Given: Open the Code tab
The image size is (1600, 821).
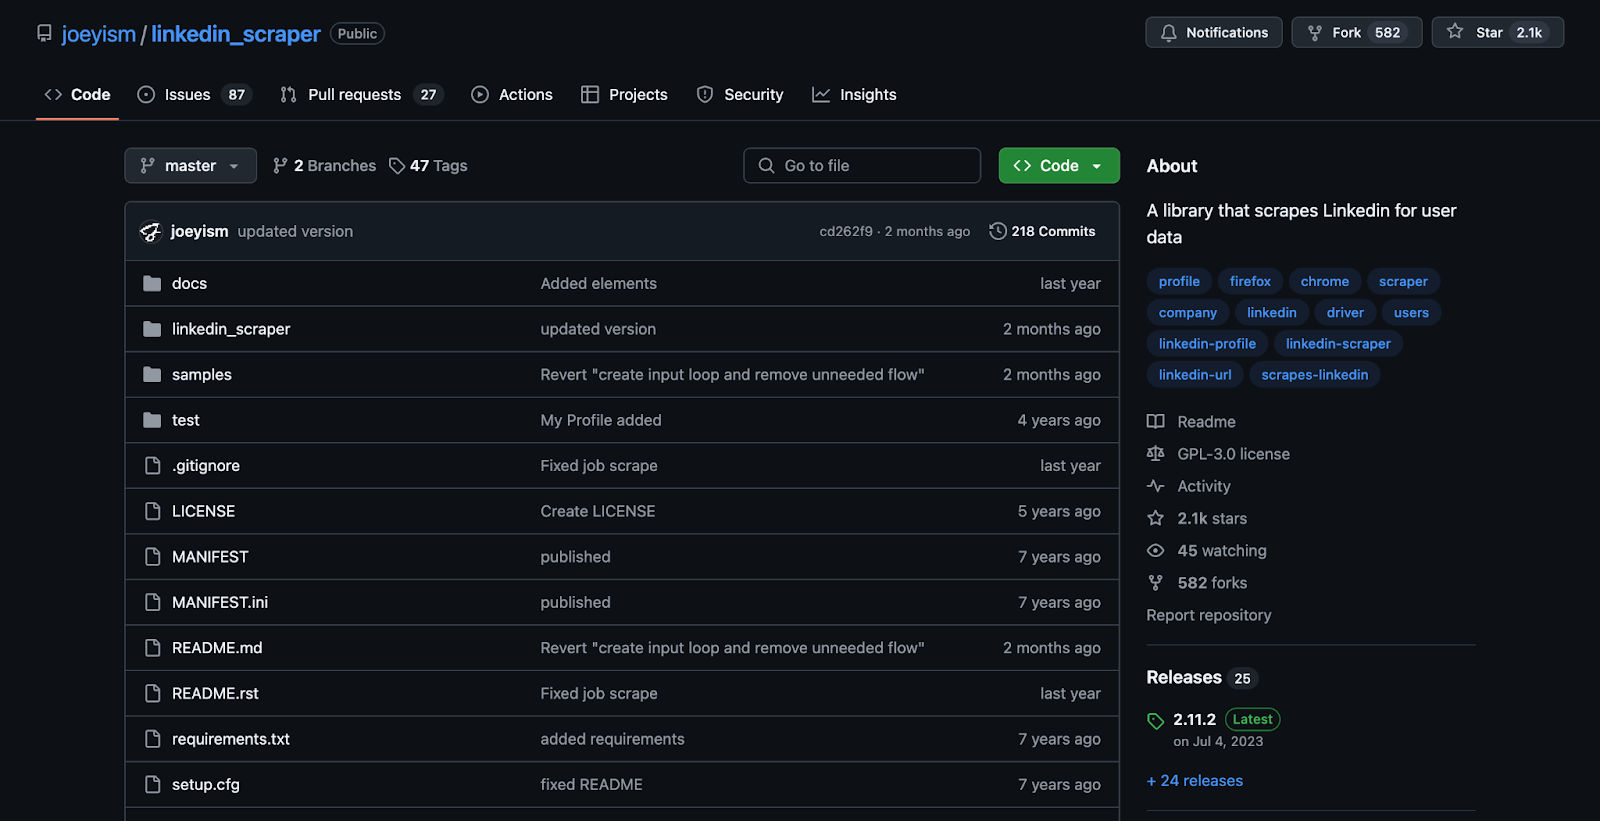Looking at the screenshot, I should point(77,95).
